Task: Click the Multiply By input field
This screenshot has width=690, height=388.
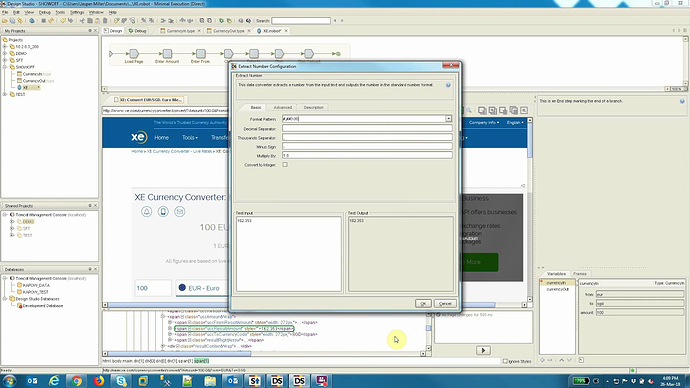Action: tap(367, 155)
